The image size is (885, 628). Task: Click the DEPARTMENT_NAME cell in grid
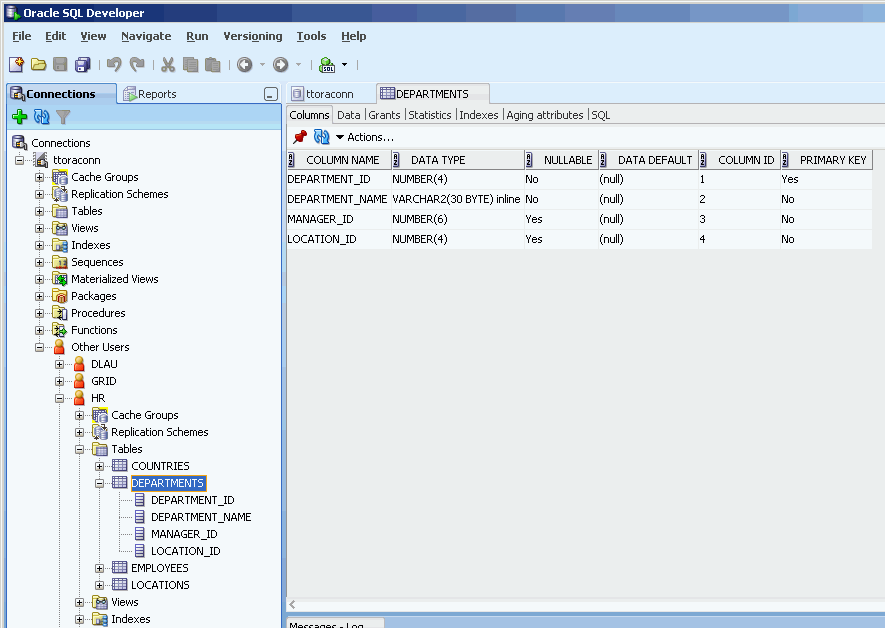click(337, 199)
